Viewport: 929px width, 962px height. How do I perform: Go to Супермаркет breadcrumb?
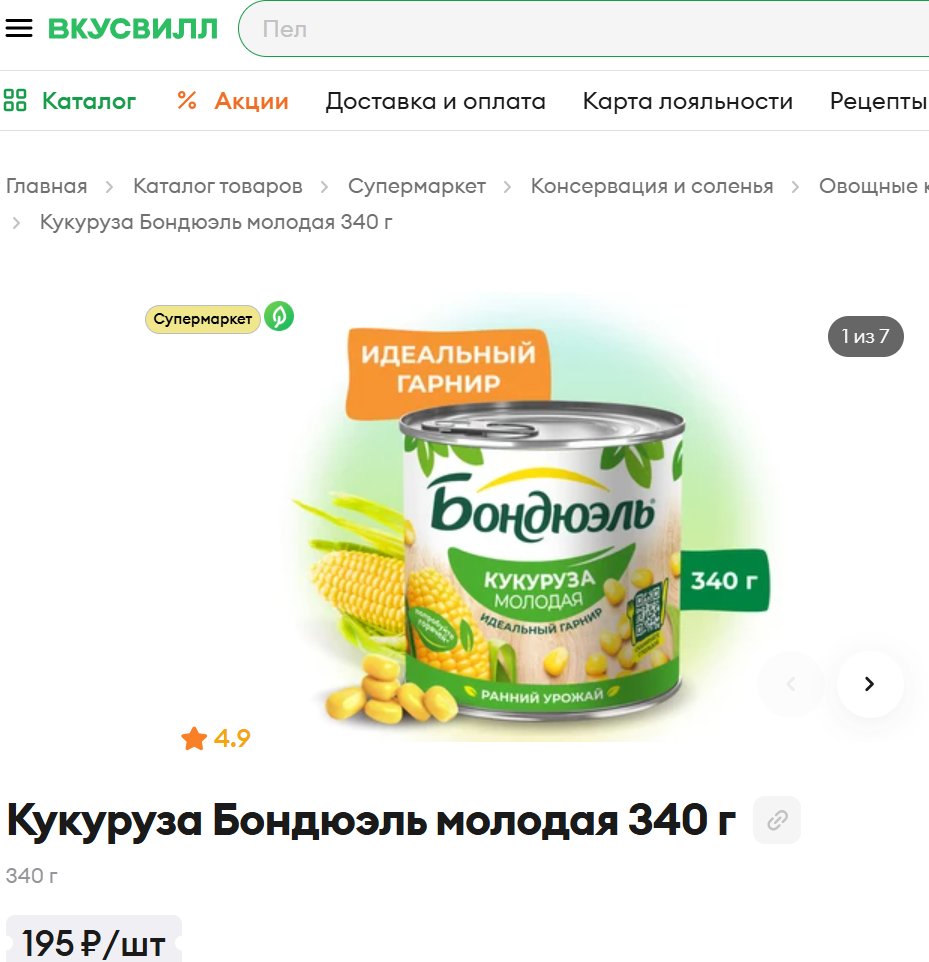(x=417, y=186)
